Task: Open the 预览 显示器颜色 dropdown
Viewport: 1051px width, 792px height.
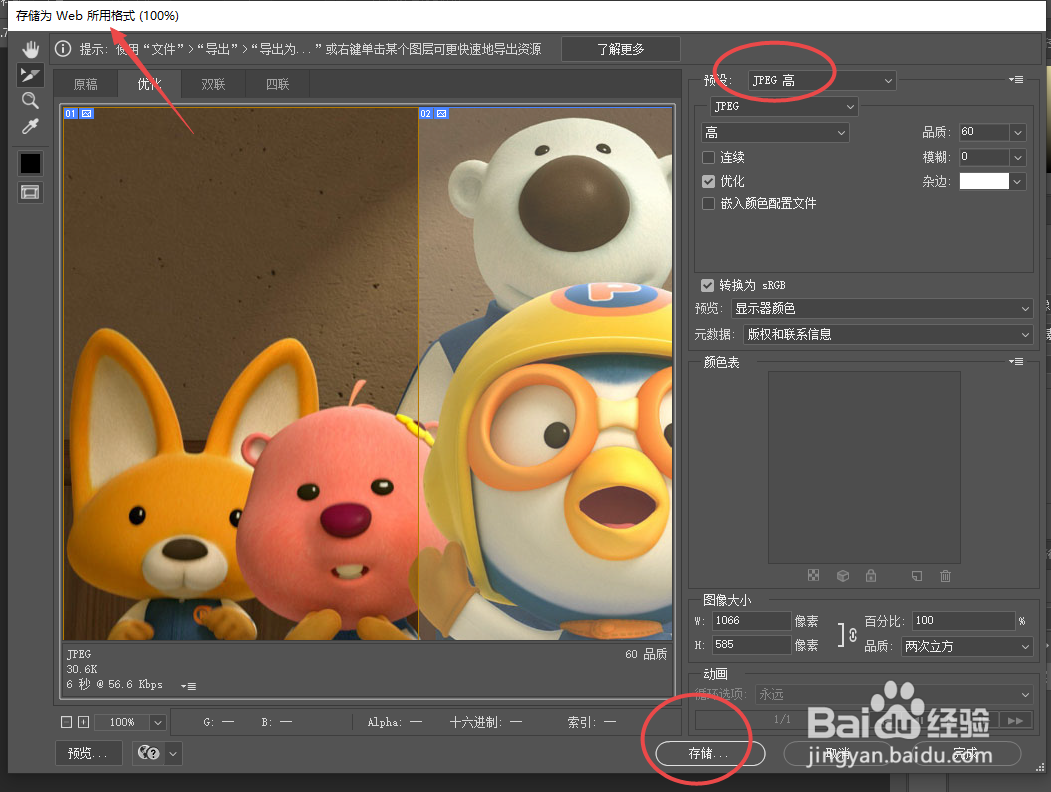Action: (882, 308)
